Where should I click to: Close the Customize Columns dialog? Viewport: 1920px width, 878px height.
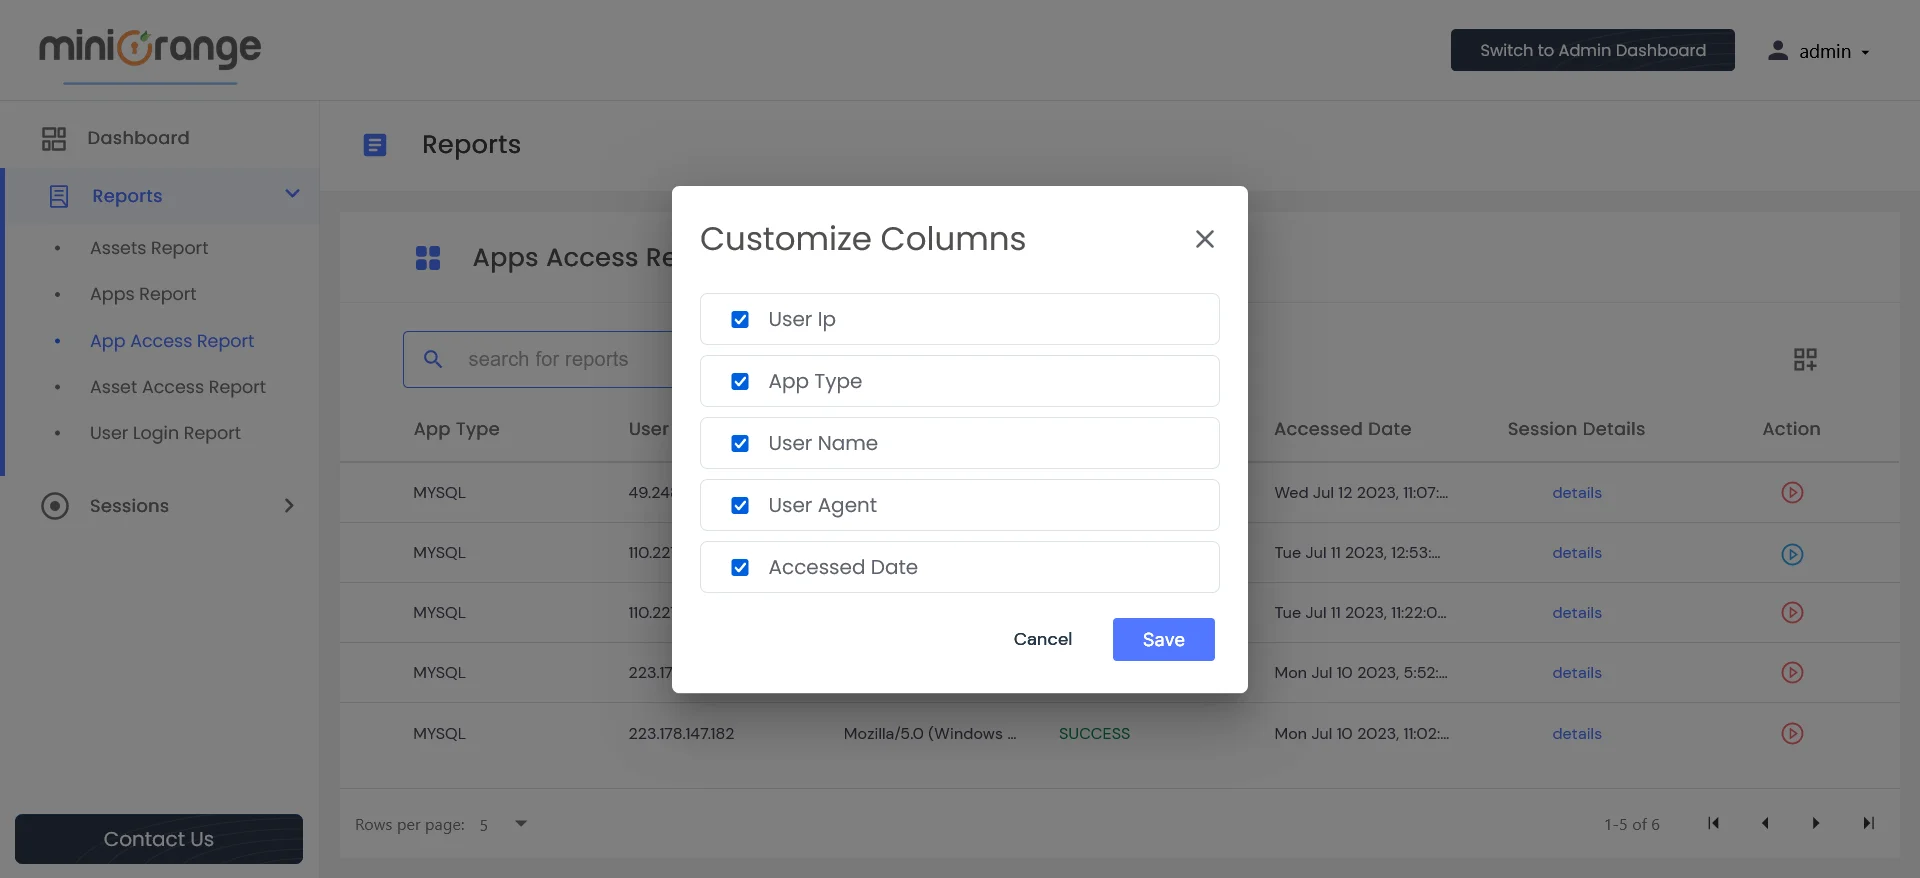pyautogui.click(x=1205, y=239)
